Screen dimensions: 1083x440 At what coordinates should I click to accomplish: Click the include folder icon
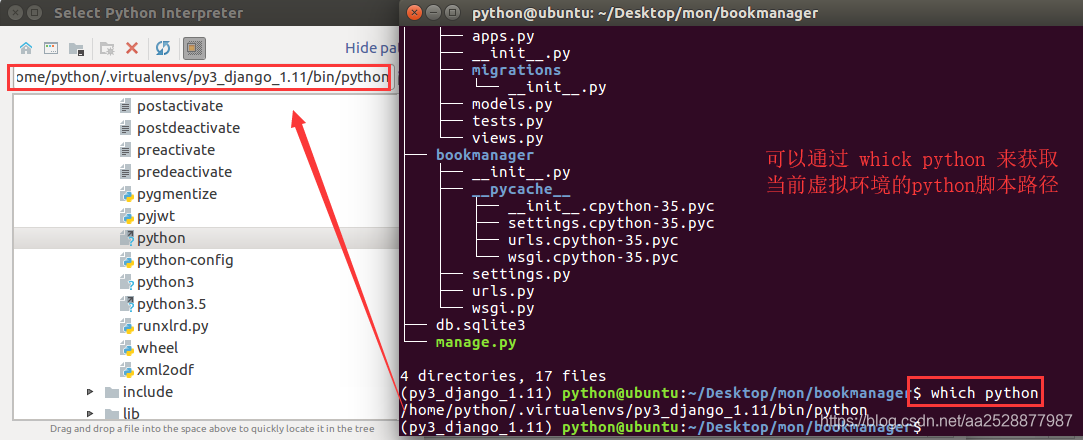(111, 392)
